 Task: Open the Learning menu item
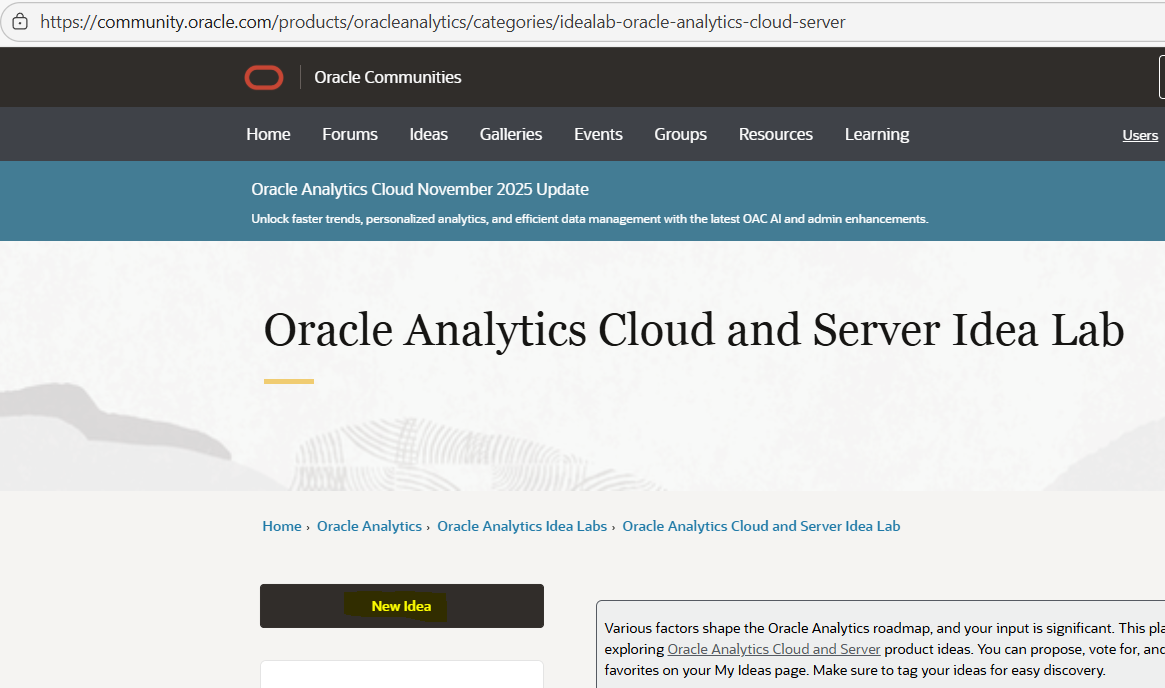[x=877, y=134]
